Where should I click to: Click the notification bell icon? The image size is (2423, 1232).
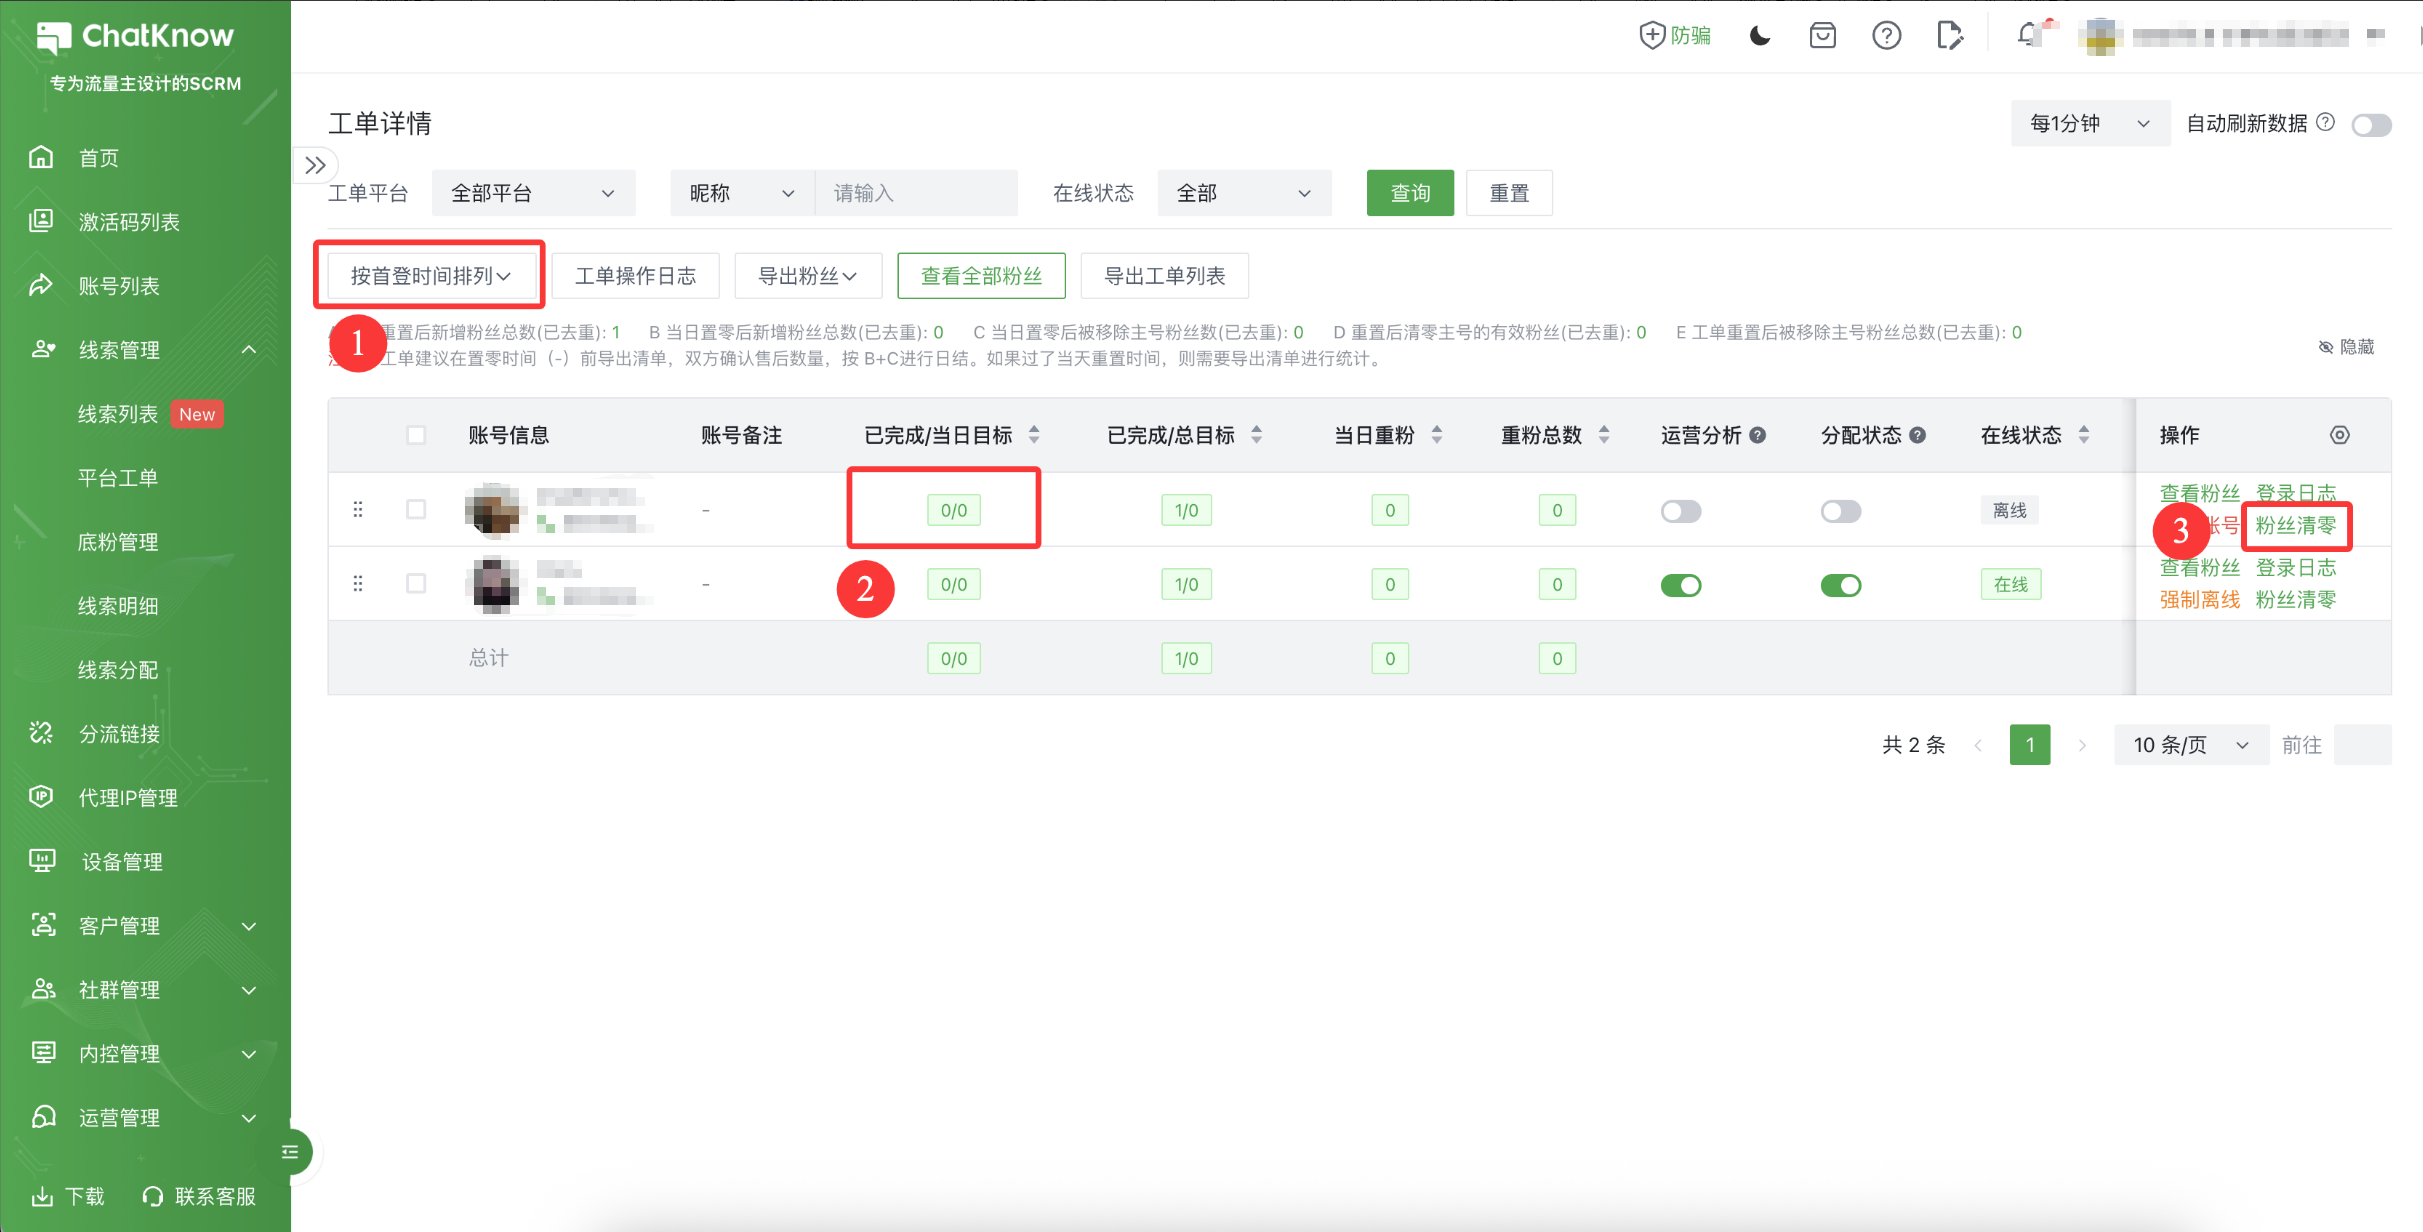2028,36
